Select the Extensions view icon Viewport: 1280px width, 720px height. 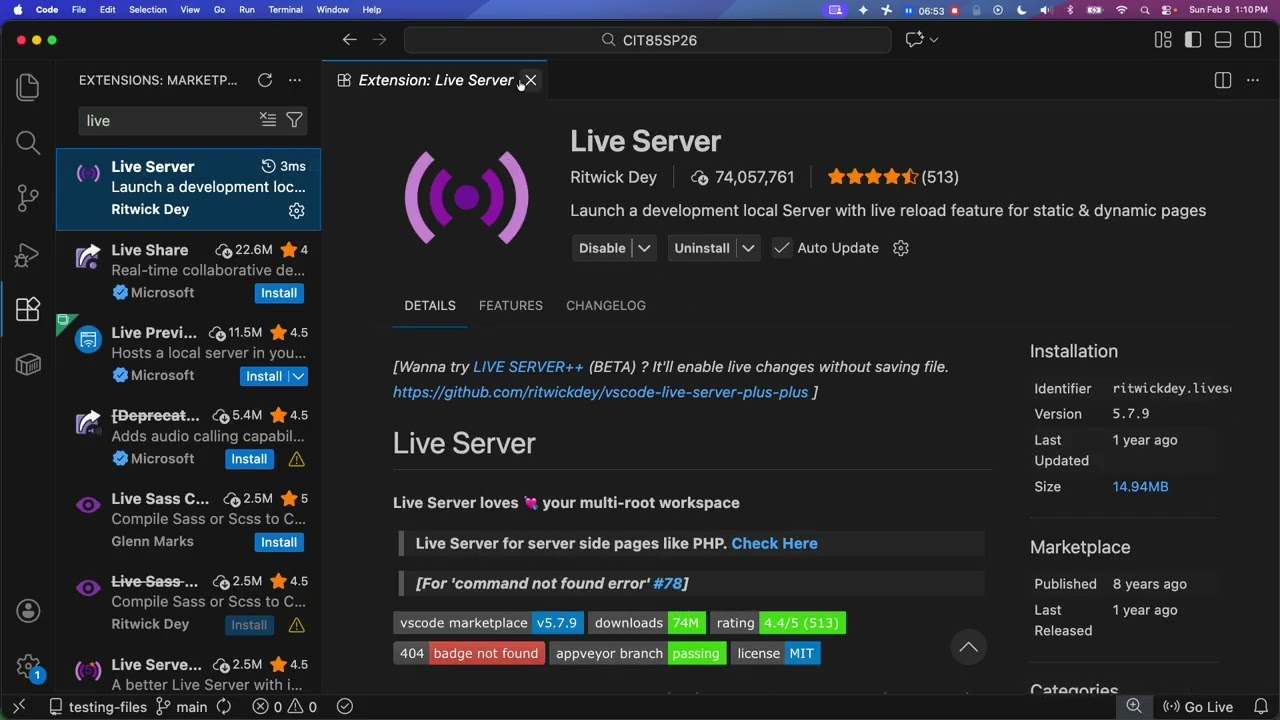pyautogui.click(x=28, y=309)
